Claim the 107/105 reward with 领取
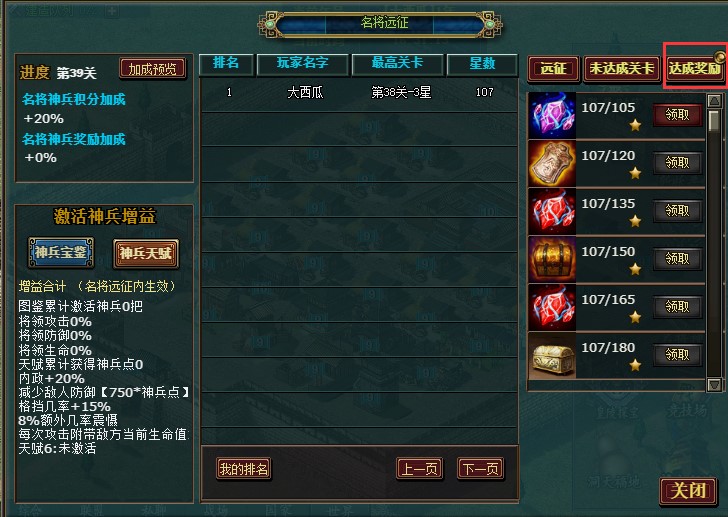The width and height of the screenshot is (728, 517). [677, 115]
